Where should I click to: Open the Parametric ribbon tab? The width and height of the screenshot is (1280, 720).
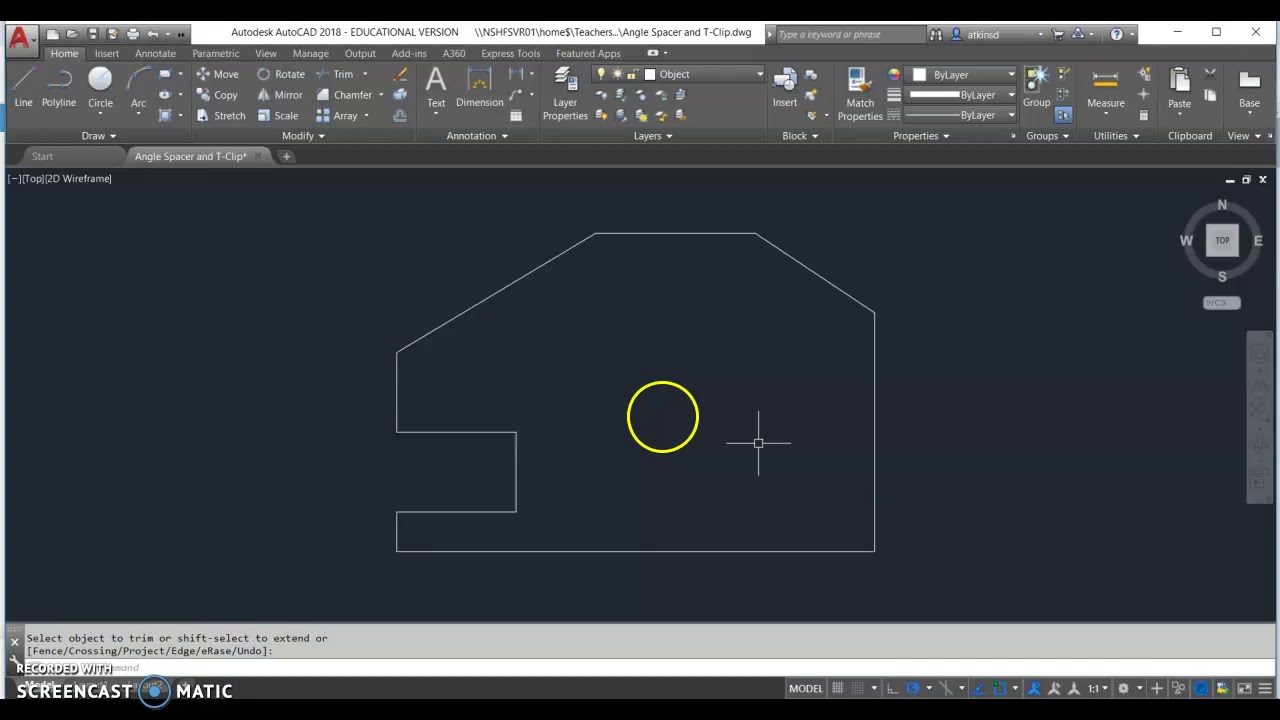(215, 53)
